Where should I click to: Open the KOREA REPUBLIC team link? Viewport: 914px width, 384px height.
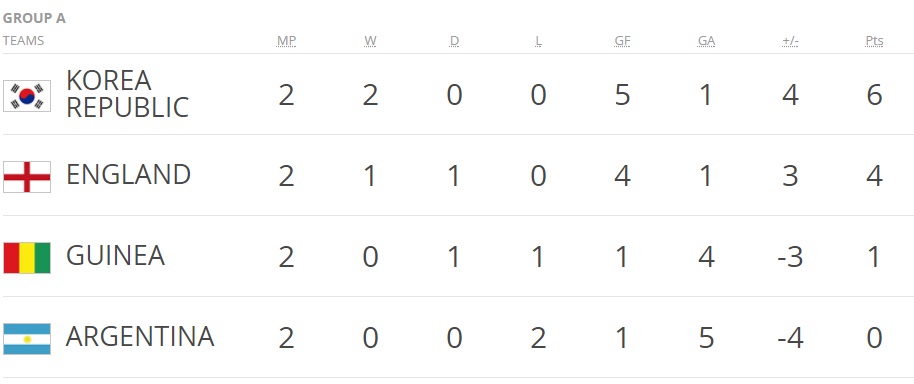point(128,94)
